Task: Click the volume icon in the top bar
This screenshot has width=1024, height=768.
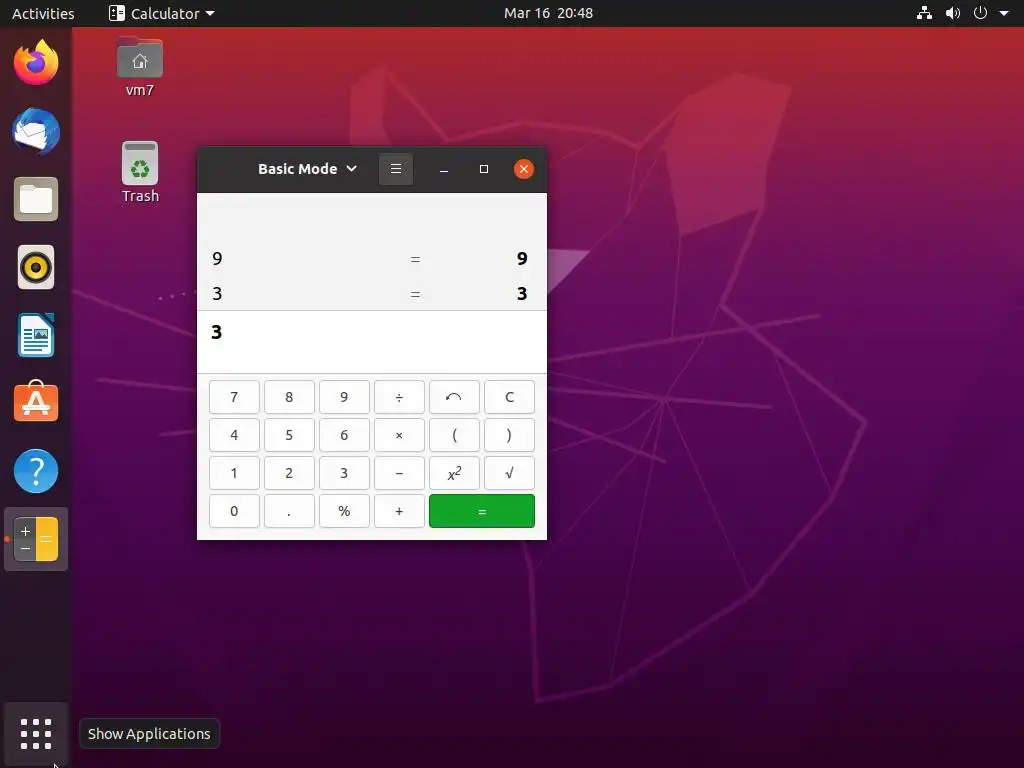Action: click(953, 13)
